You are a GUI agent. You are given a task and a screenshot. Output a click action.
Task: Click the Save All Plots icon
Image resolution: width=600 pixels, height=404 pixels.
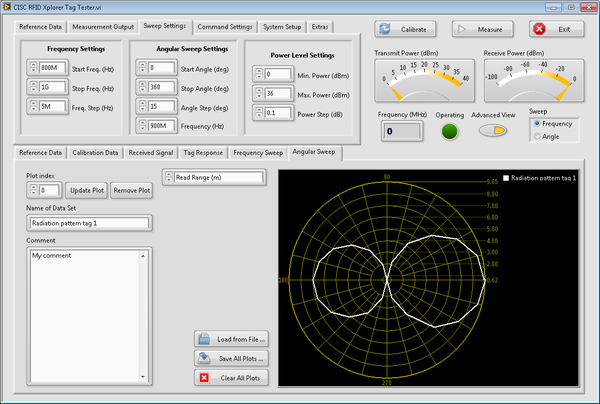click(204, 359)
